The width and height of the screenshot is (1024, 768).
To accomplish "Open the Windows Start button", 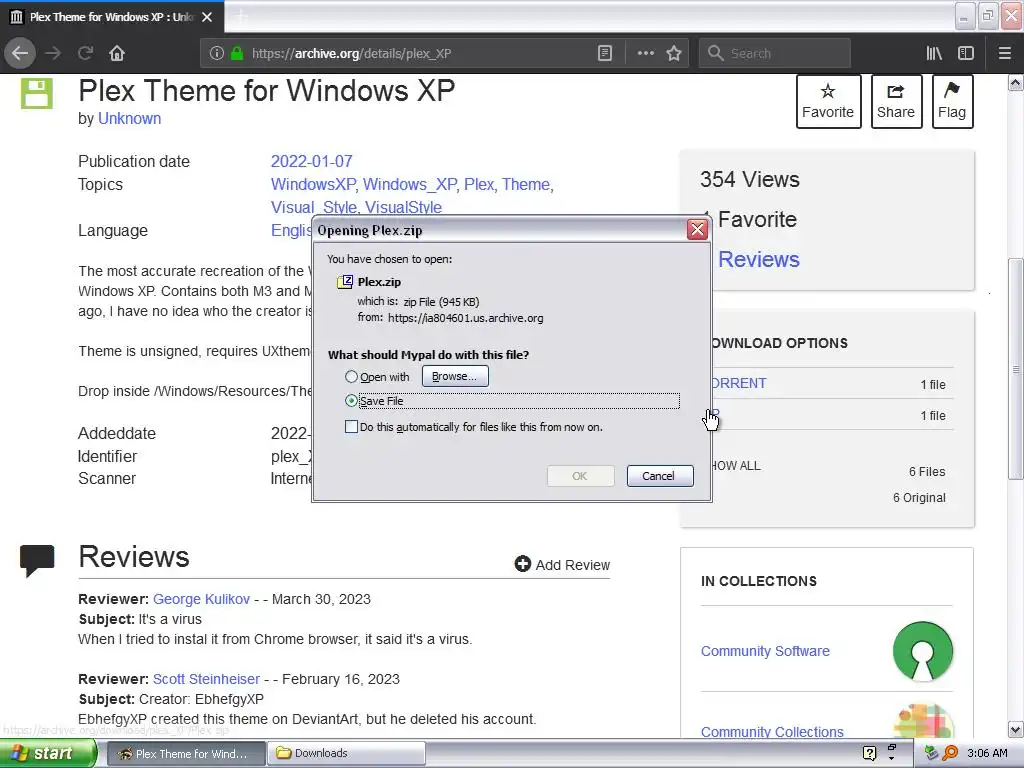I will tap(48, 754).
